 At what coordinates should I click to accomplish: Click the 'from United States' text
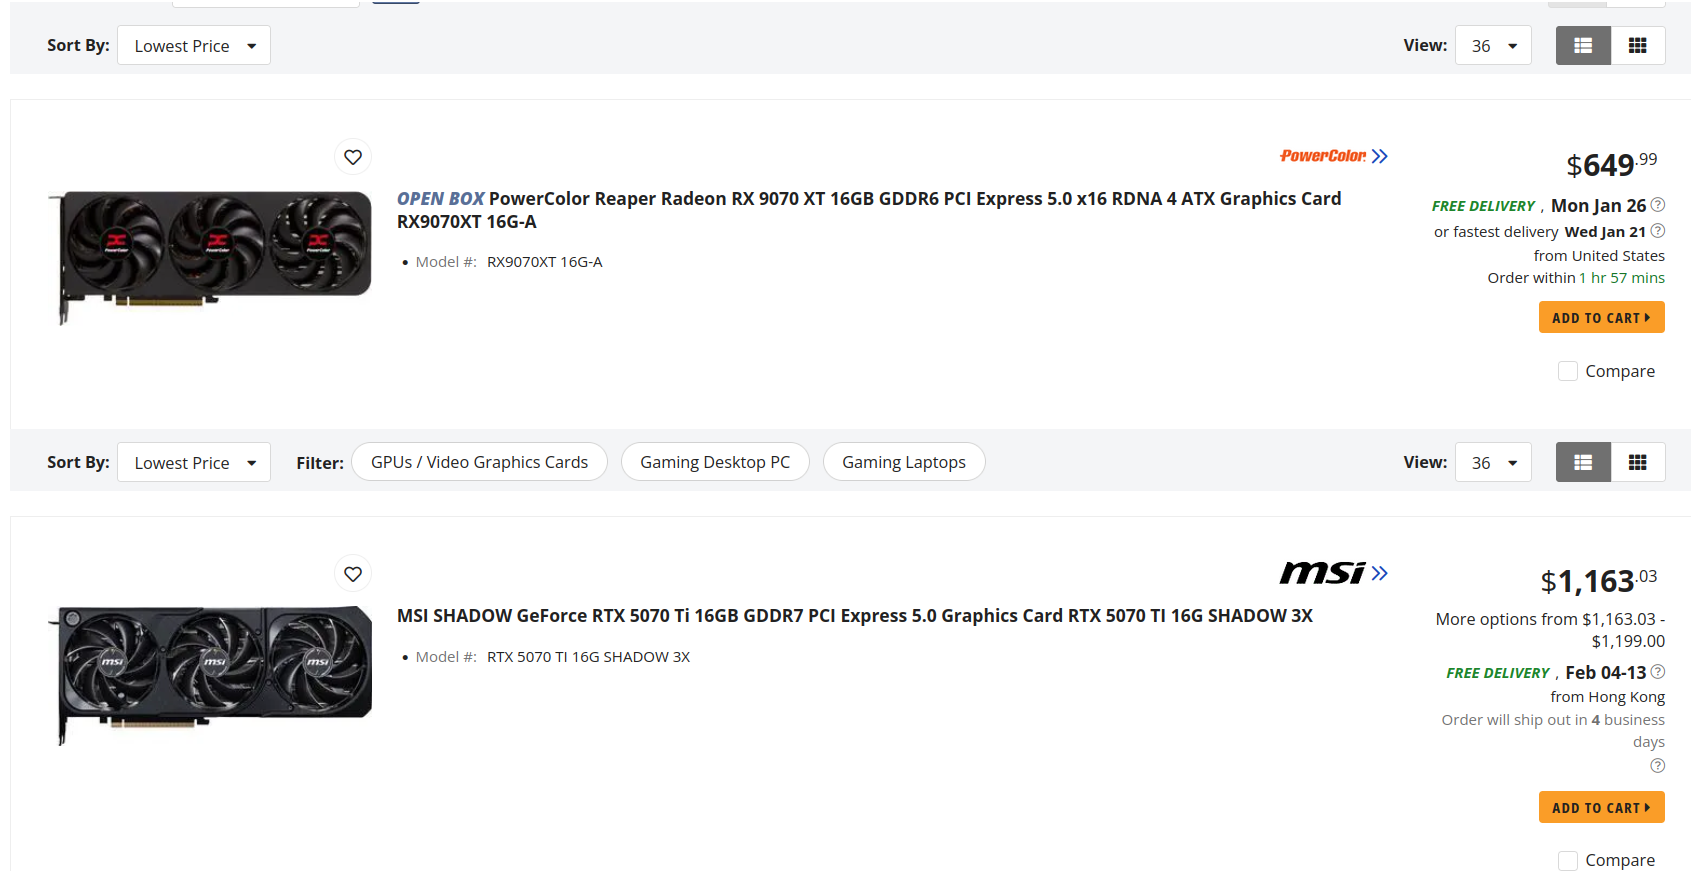click(1599, 256)
